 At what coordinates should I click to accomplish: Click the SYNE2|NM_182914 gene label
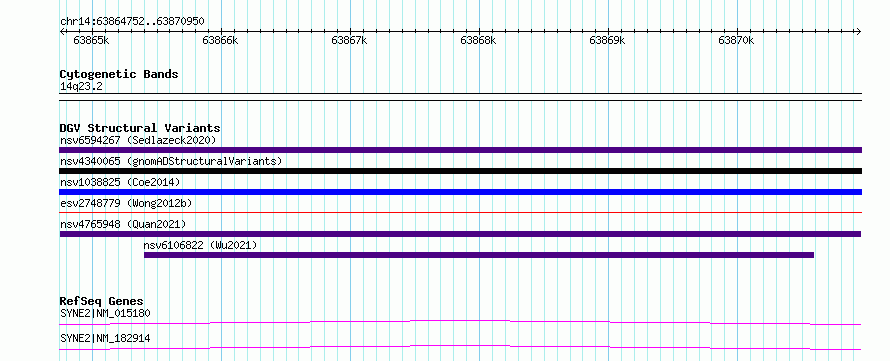tap(105, 338)
